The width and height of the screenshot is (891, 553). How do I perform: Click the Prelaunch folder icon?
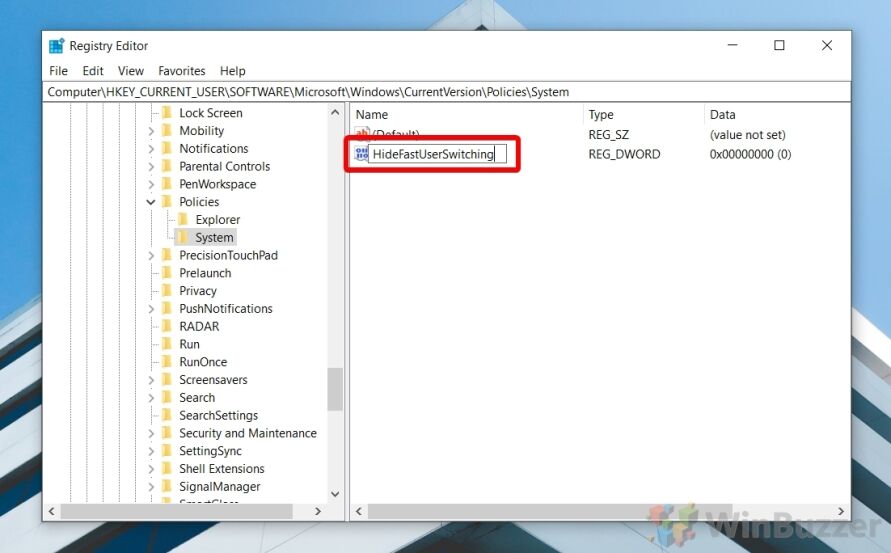click(167, 273)
